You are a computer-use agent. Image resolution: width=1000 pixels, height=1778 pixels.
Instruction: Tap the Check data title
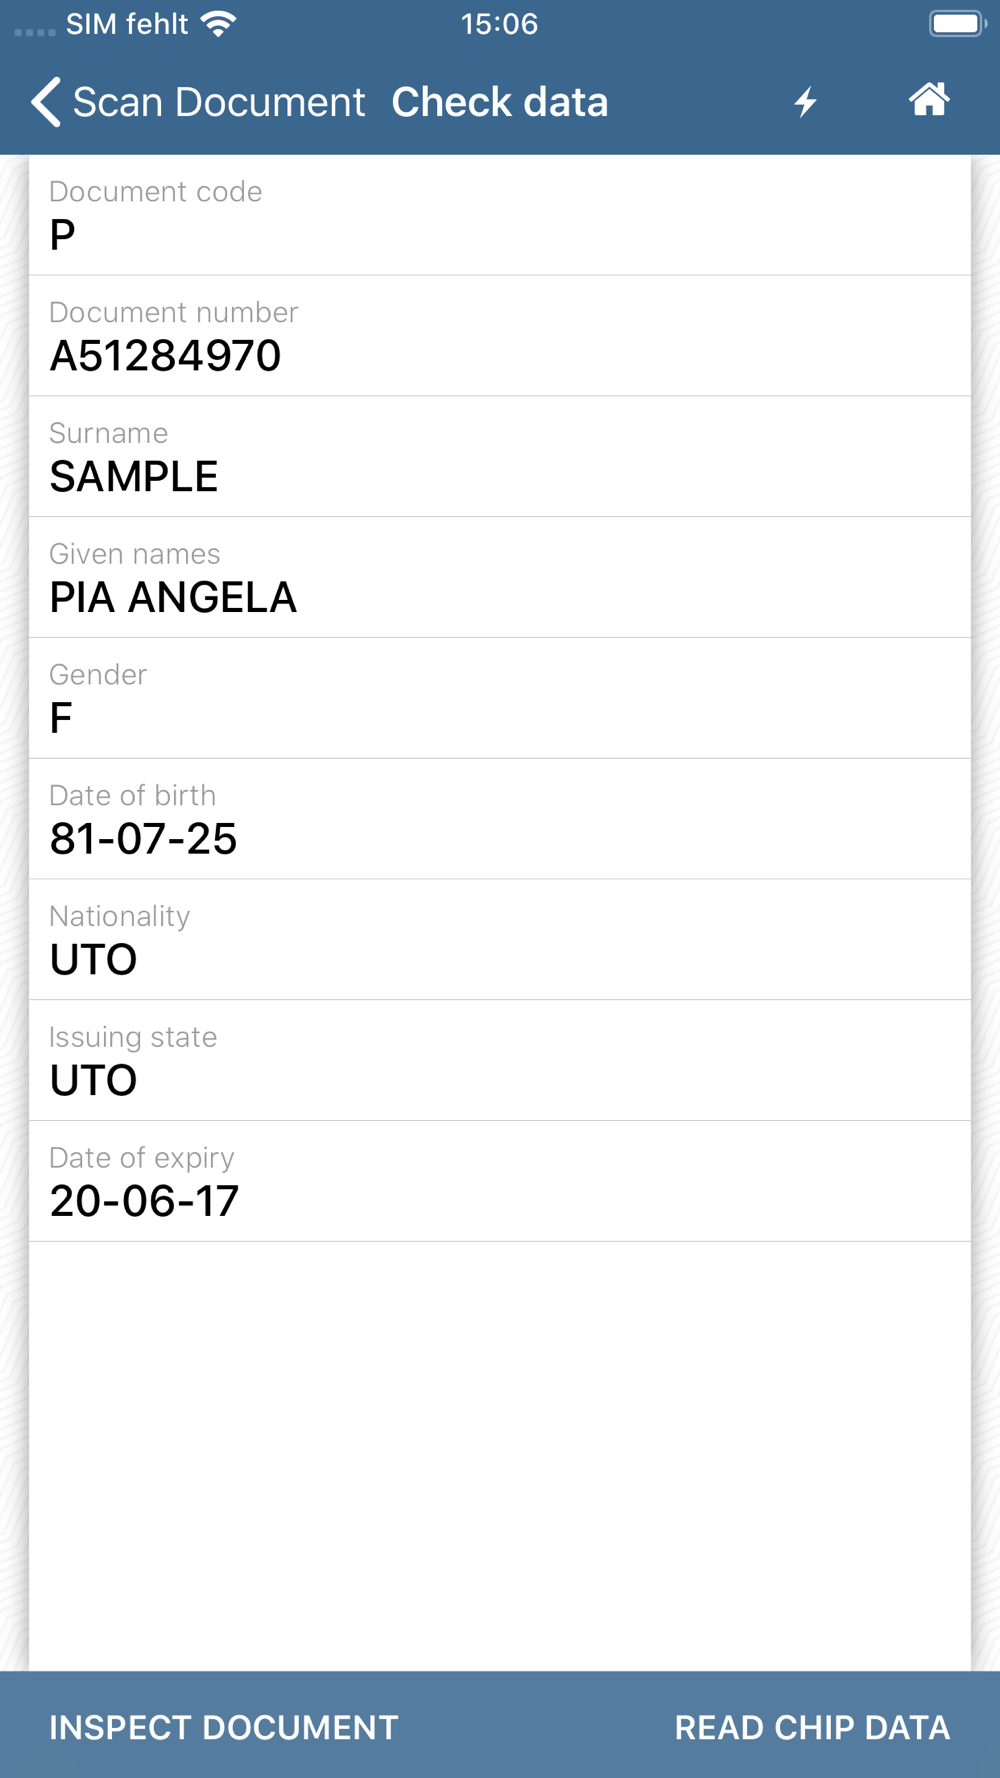[x=499, y=102]
